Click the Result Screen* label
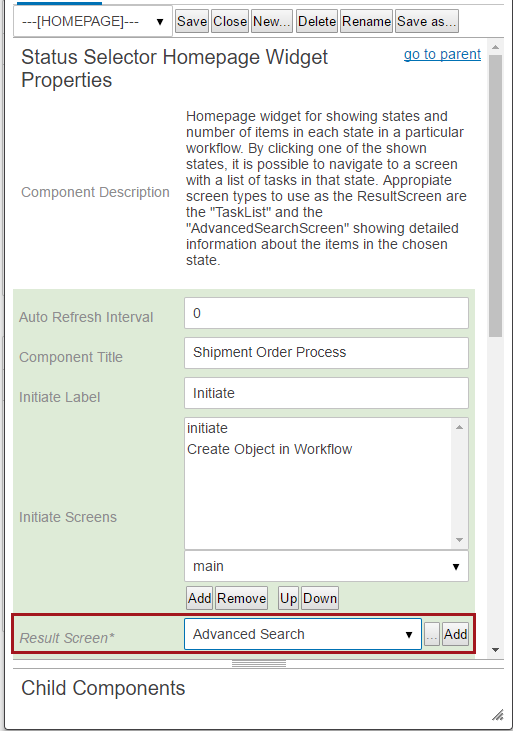The image size is (513, 731). coord(67,638)
